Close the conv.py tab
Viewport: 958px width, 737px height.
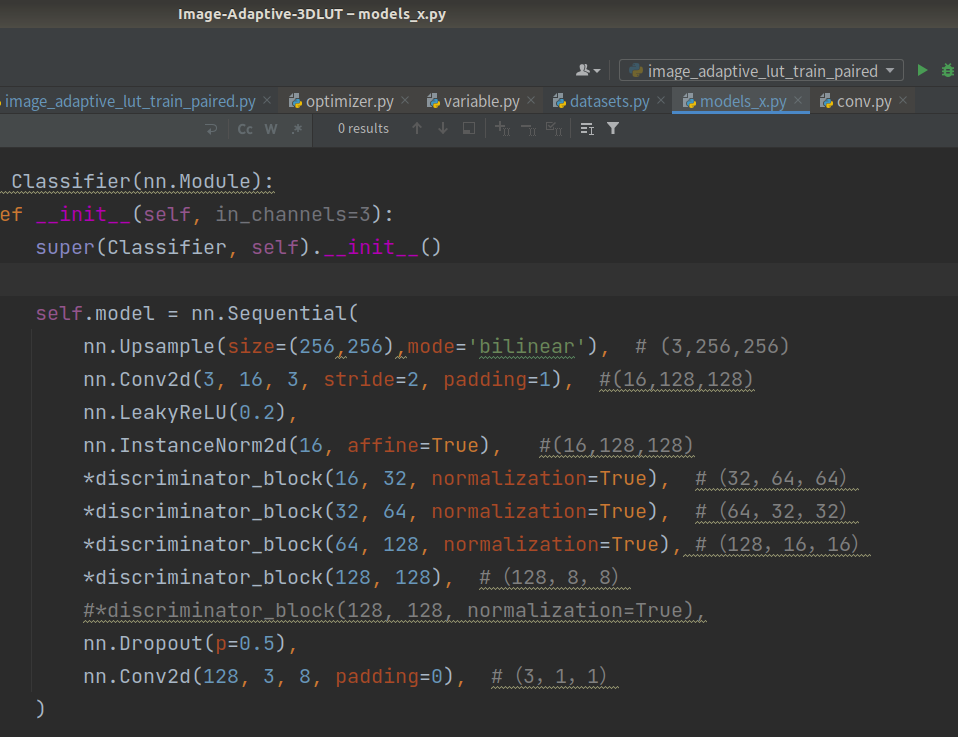click(903, 100)
